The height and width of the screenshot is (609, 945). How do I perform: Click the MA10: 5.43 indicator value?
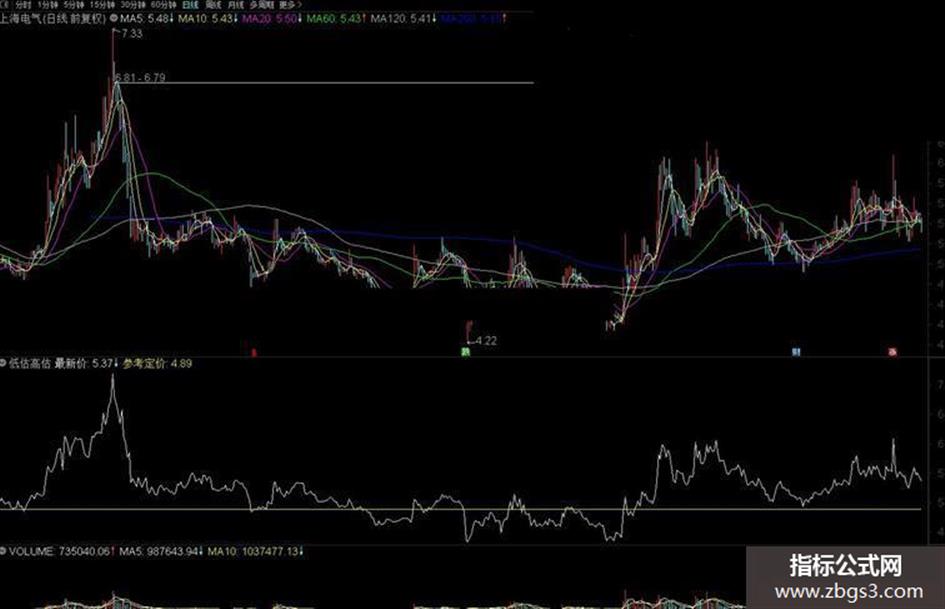207,18
